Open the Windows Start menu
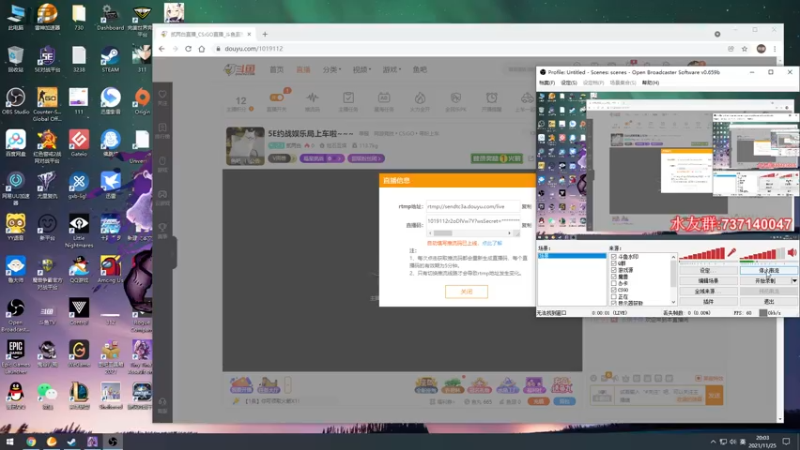This screenshot has height=450, width=800. [10, 441]
